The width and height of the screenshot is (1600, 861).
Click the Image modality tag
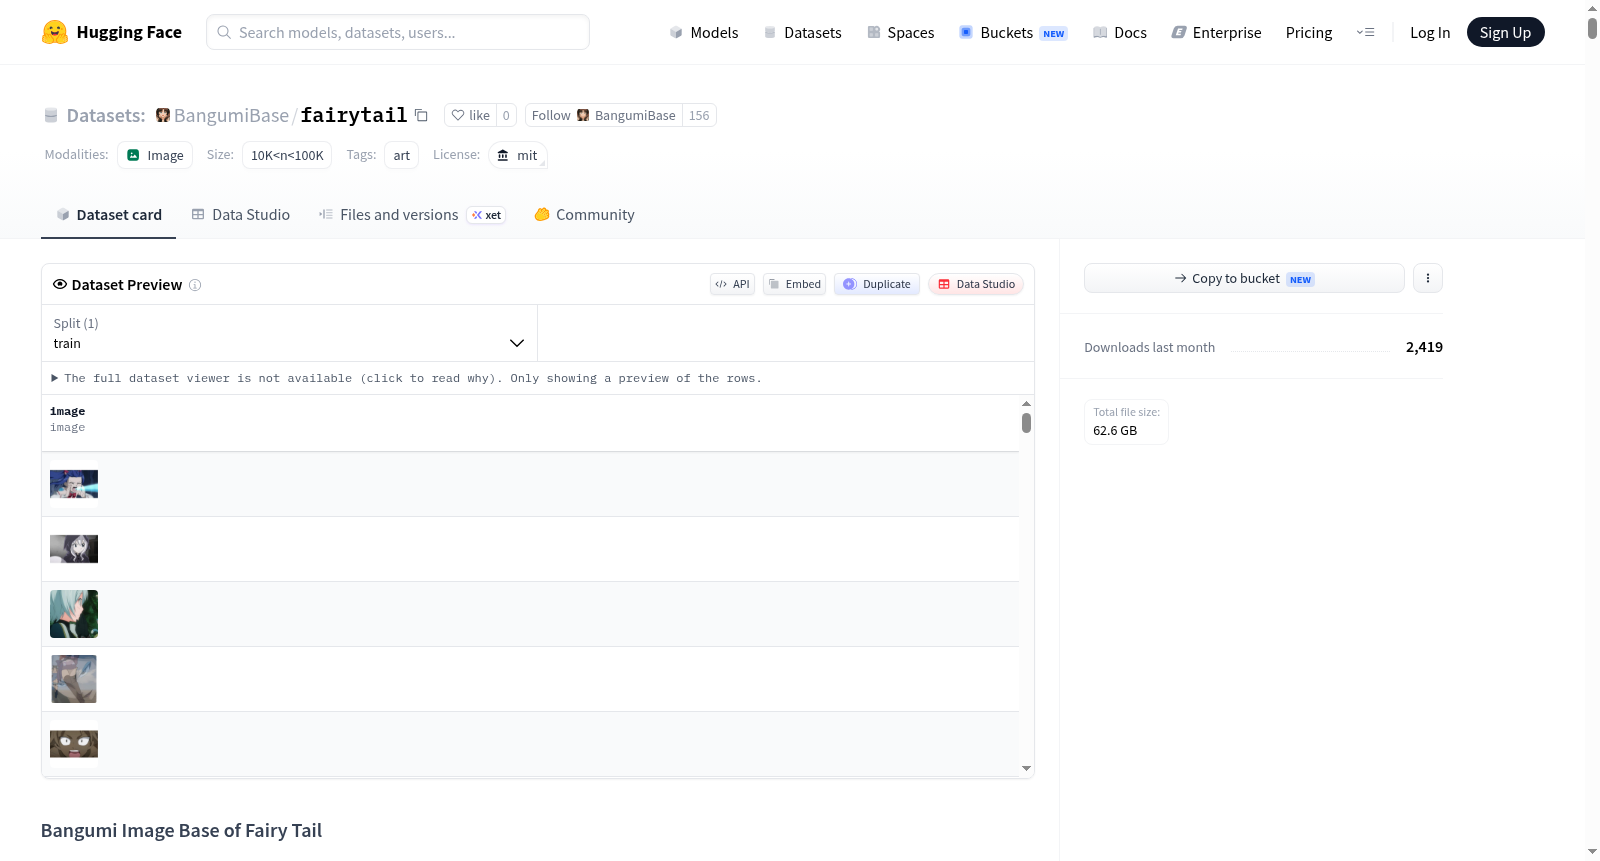155,155
